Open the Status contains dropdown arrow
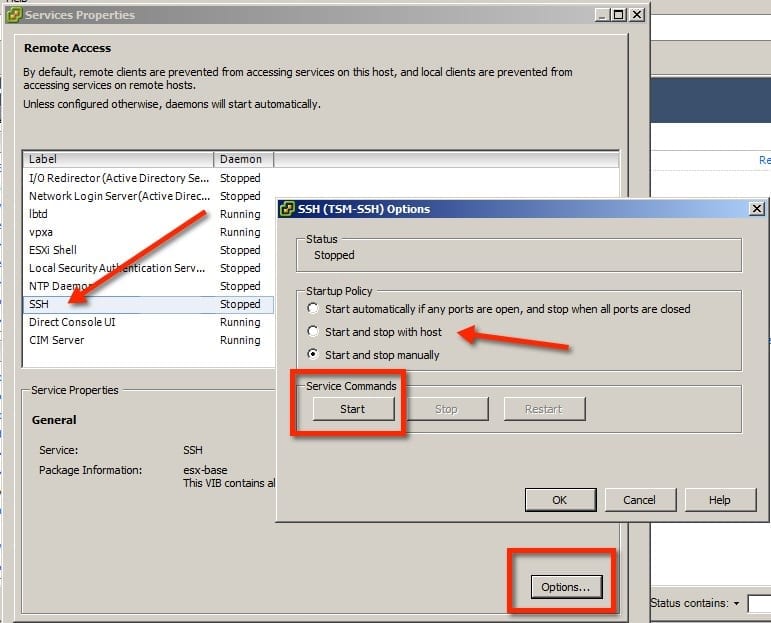The width and height of the screenshot is (771, 623). click(737, 603)
